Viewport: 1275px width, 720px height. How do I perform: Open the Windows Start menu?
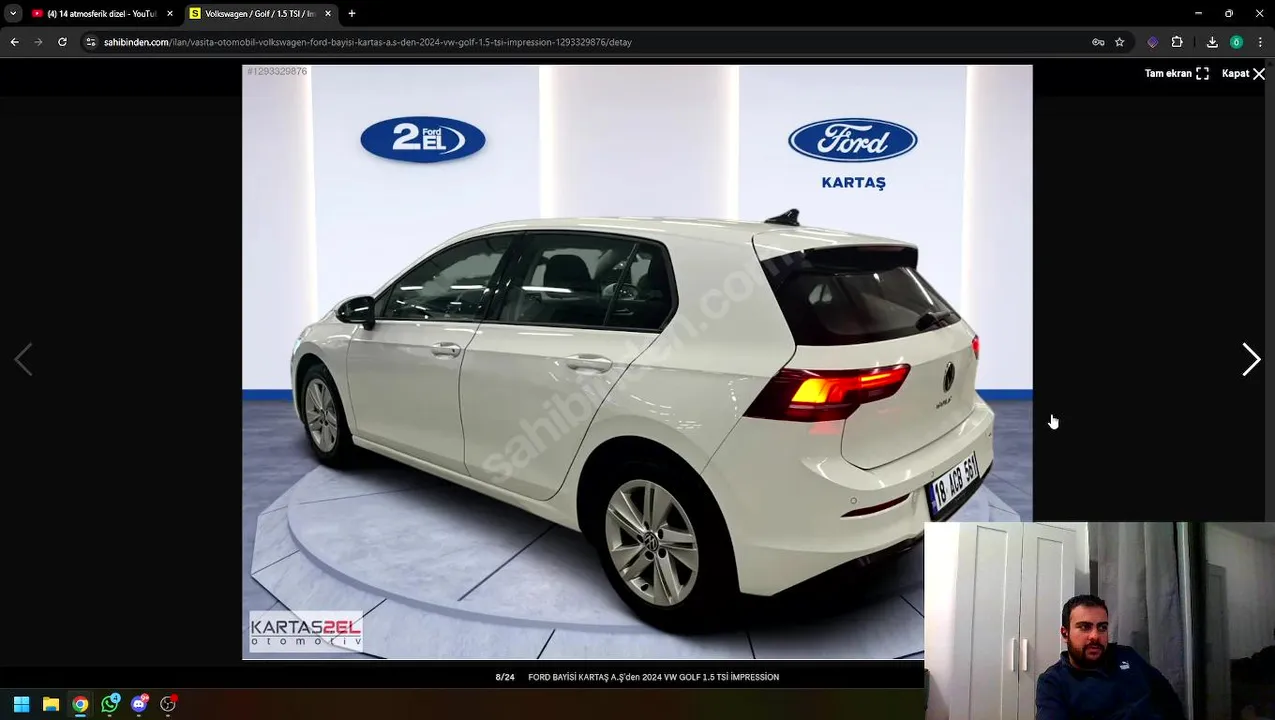pyautogui.click(x=21, y=704)
